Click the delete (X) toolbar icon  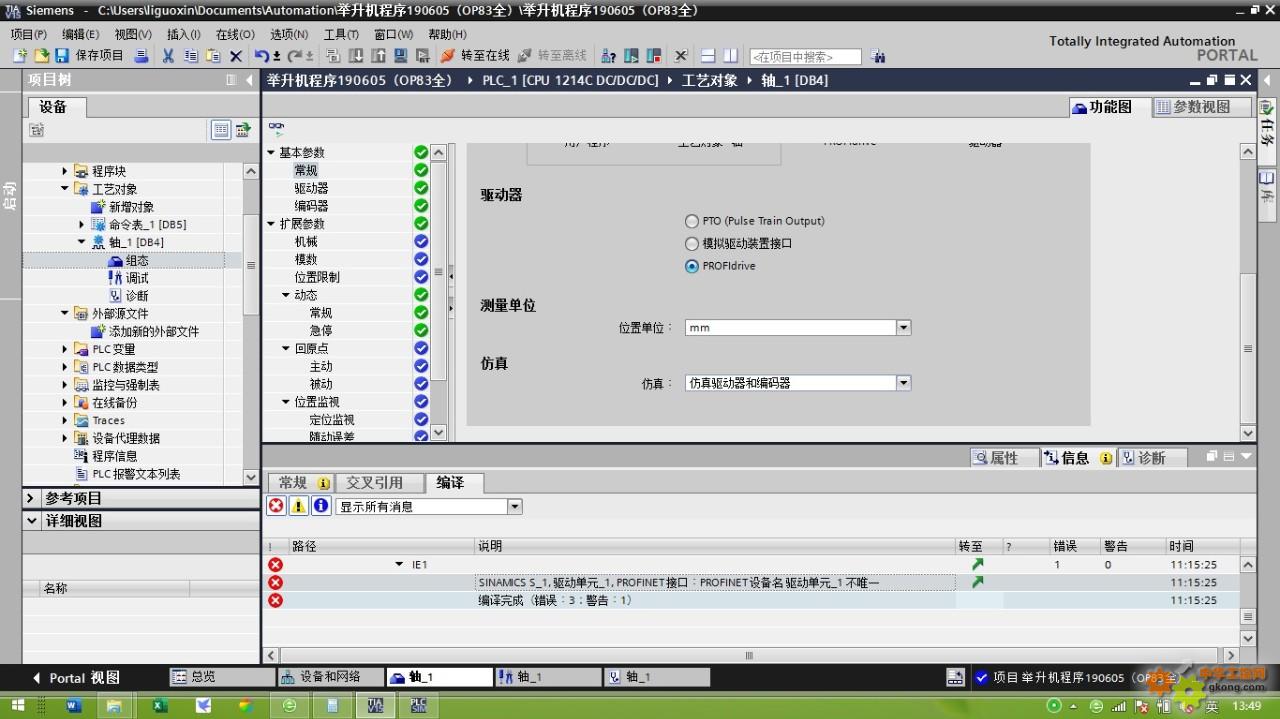236,56
